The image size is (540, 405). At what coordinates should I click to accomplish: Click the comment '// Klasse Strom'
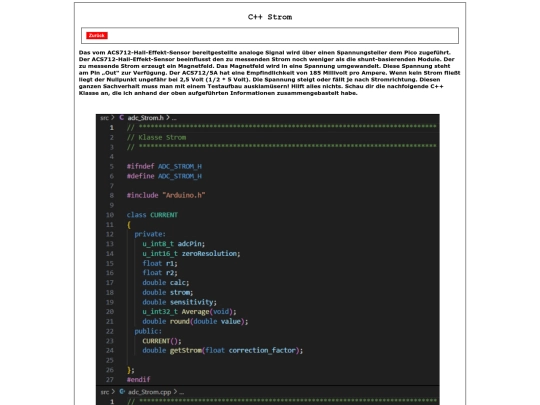tap(156, 137)
